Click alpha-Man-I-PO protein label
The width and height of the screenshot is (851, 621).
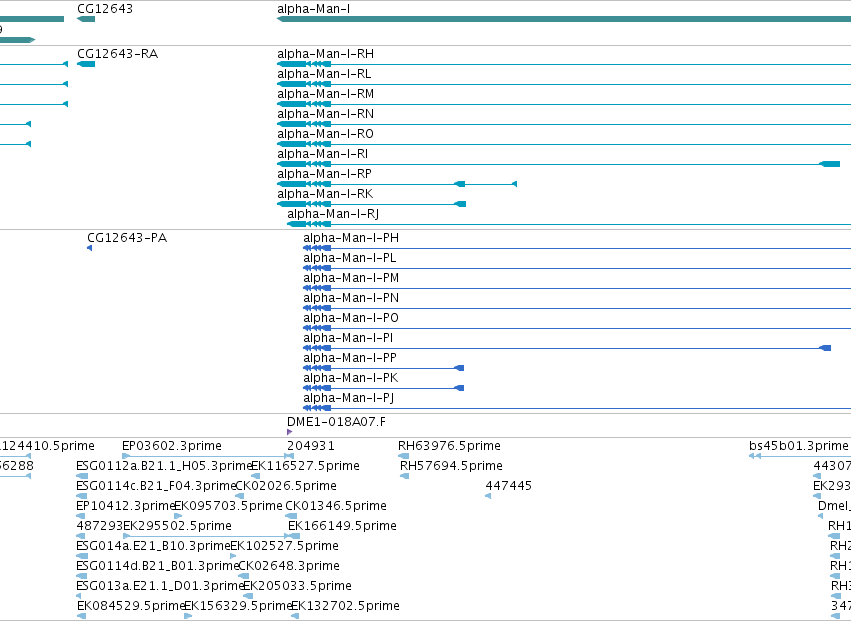tap(351, 318)
